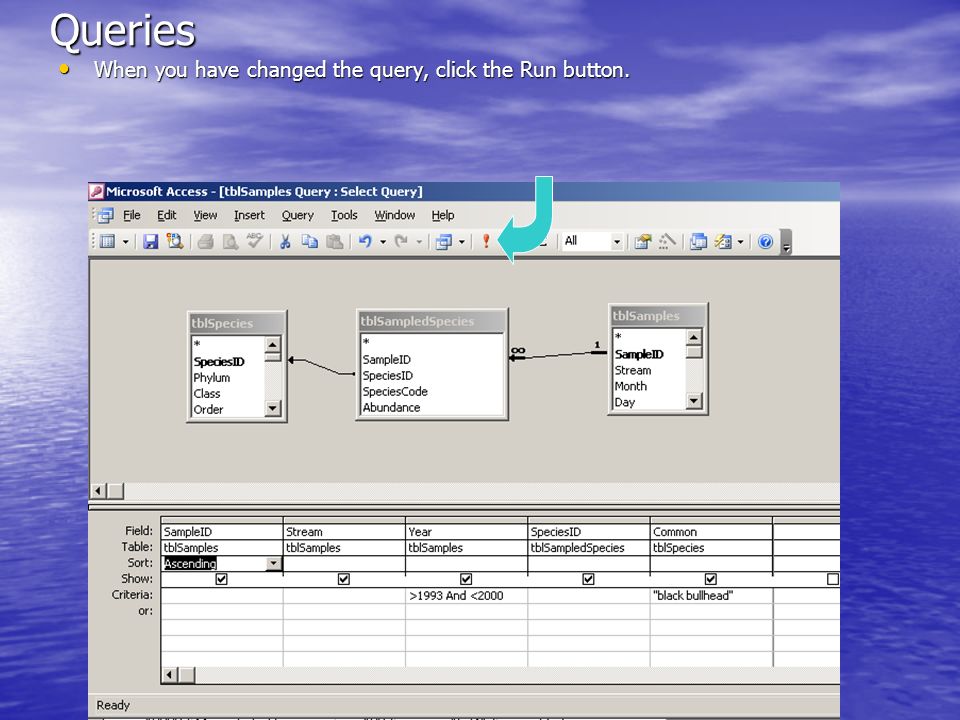Open the Tools menu
The image size is (960, 720).
(x=344, y=215)
